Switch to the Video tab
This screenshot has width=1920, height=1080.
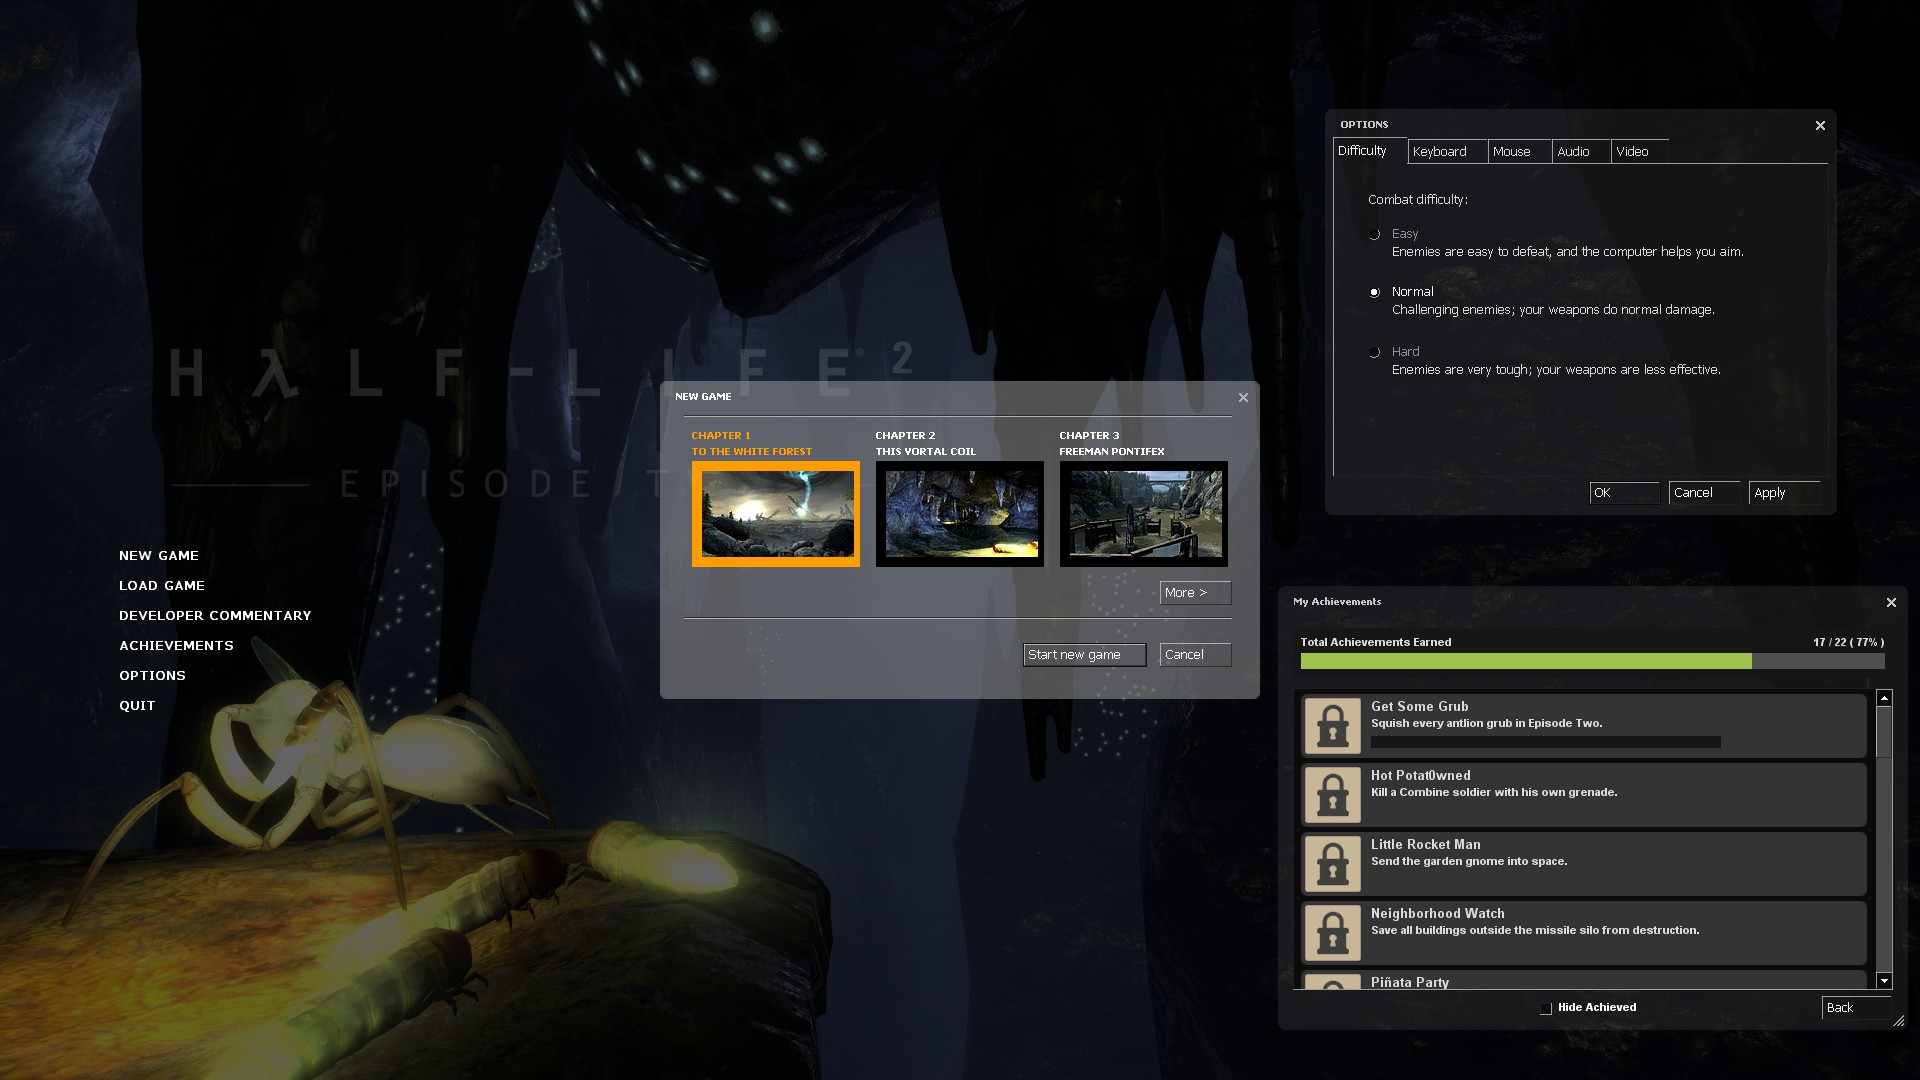click(x=1640, y=152)
